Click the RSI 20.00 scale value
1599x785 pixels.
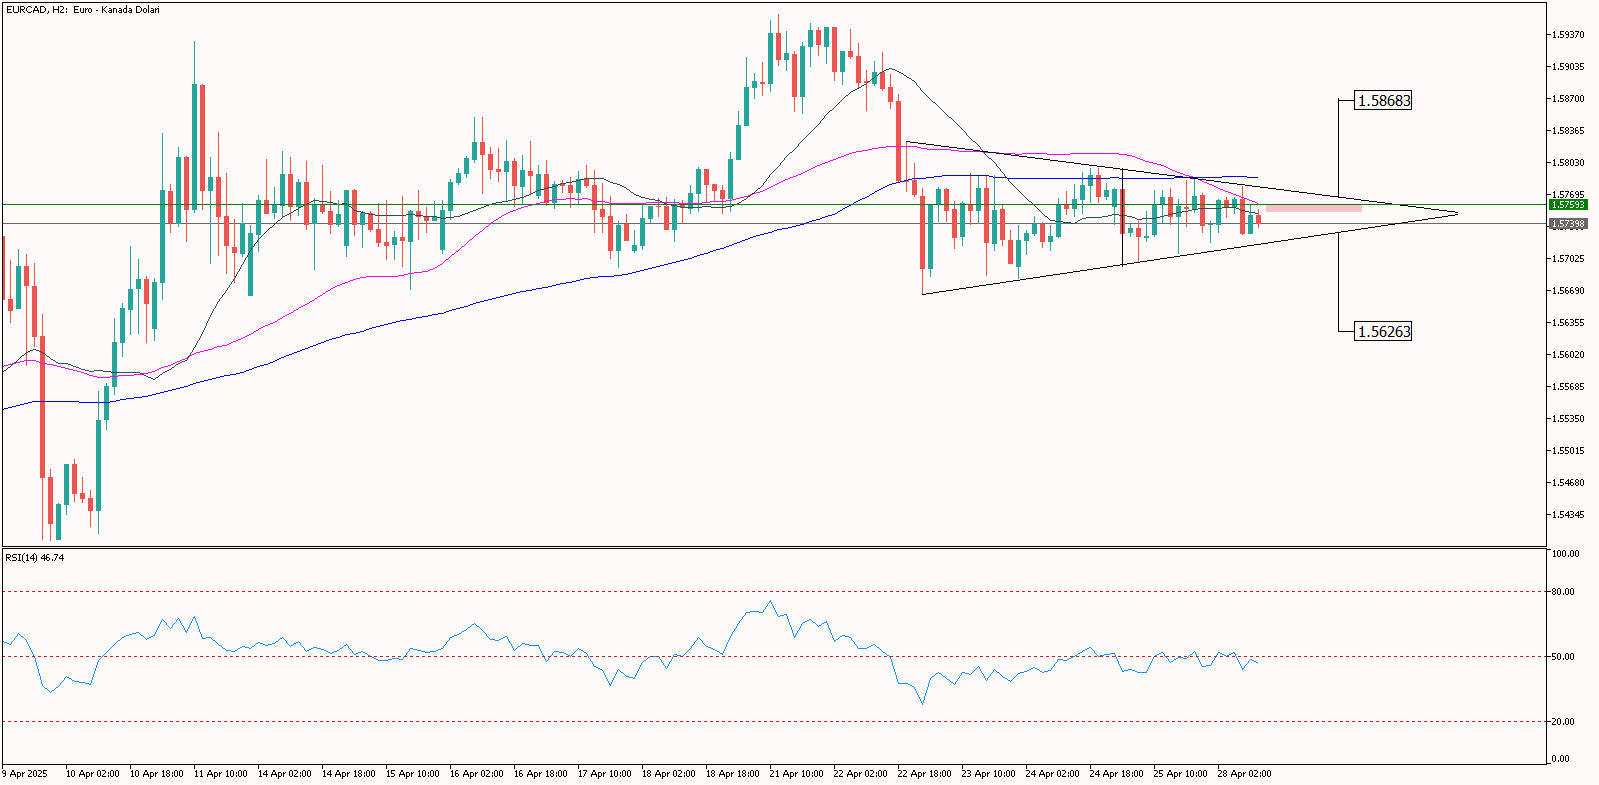coord(1564,722)
